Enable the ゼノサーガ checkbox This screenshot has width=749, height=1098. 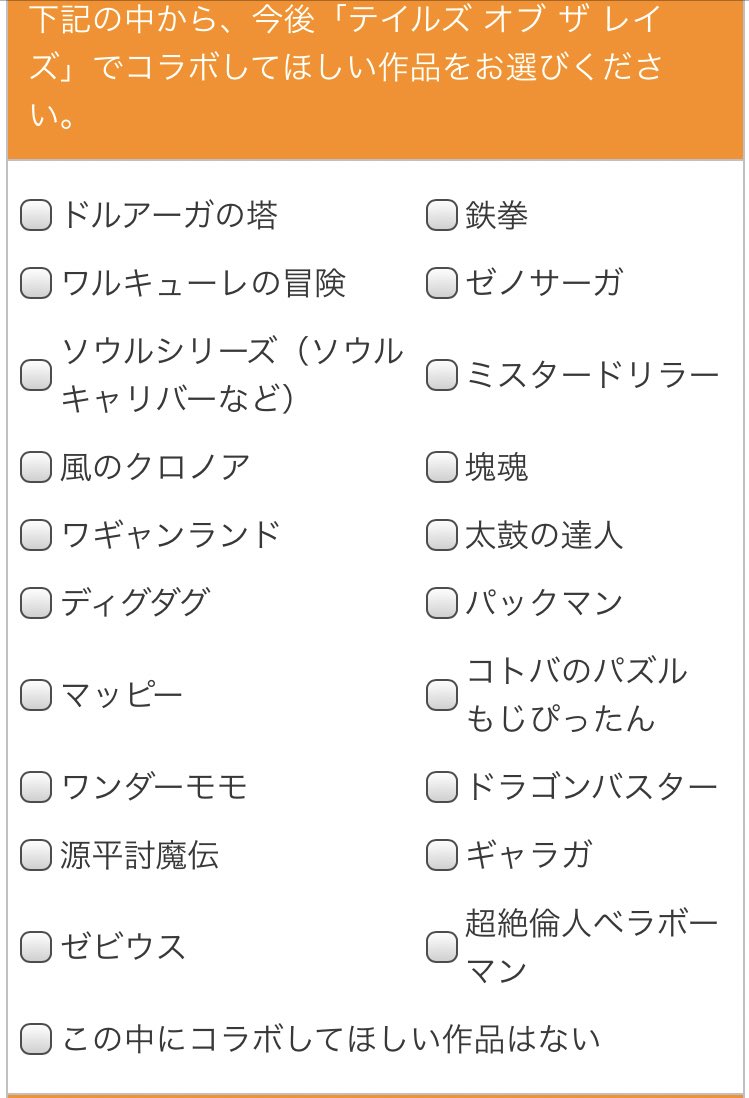[x=441, y=283]
